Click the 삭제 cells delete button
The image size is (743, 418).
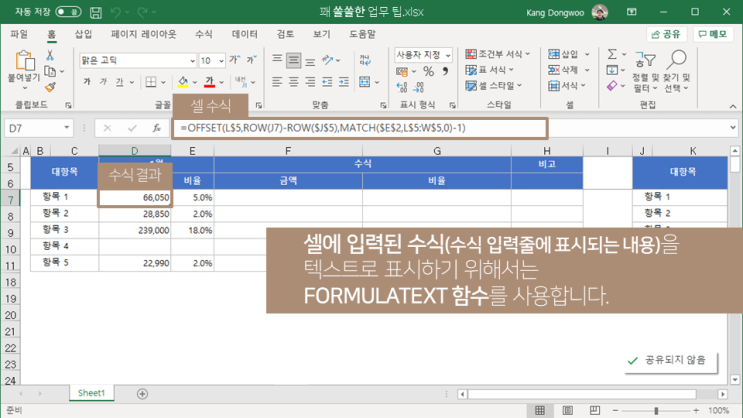(x=563, y=70)
